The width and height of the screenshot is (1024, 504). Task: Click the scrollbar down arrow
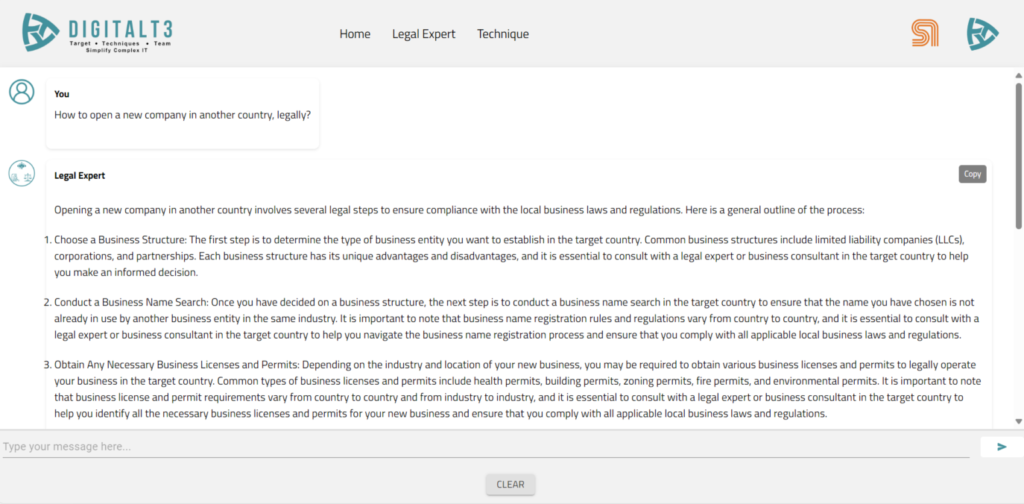tap(1018, 422)
